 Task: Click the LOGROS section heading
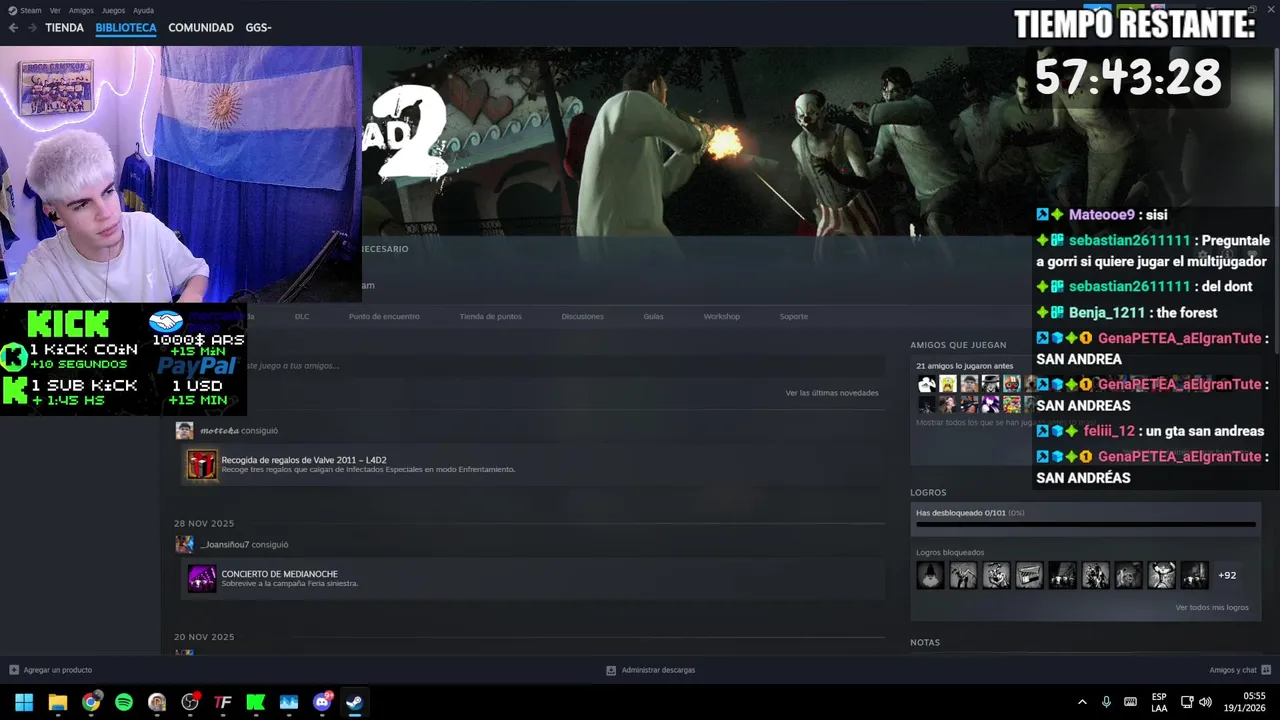coord(928,492)
